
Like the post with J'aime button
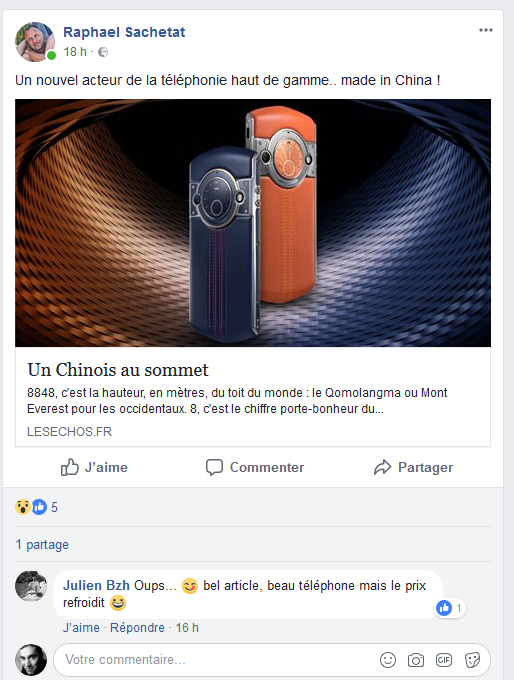pyautogui.click(x=94, y=467)
